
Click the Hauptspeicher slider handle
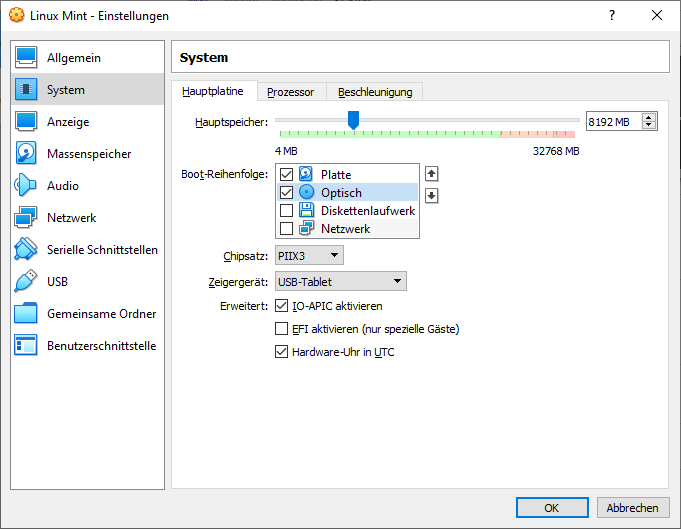pos(354,120)
